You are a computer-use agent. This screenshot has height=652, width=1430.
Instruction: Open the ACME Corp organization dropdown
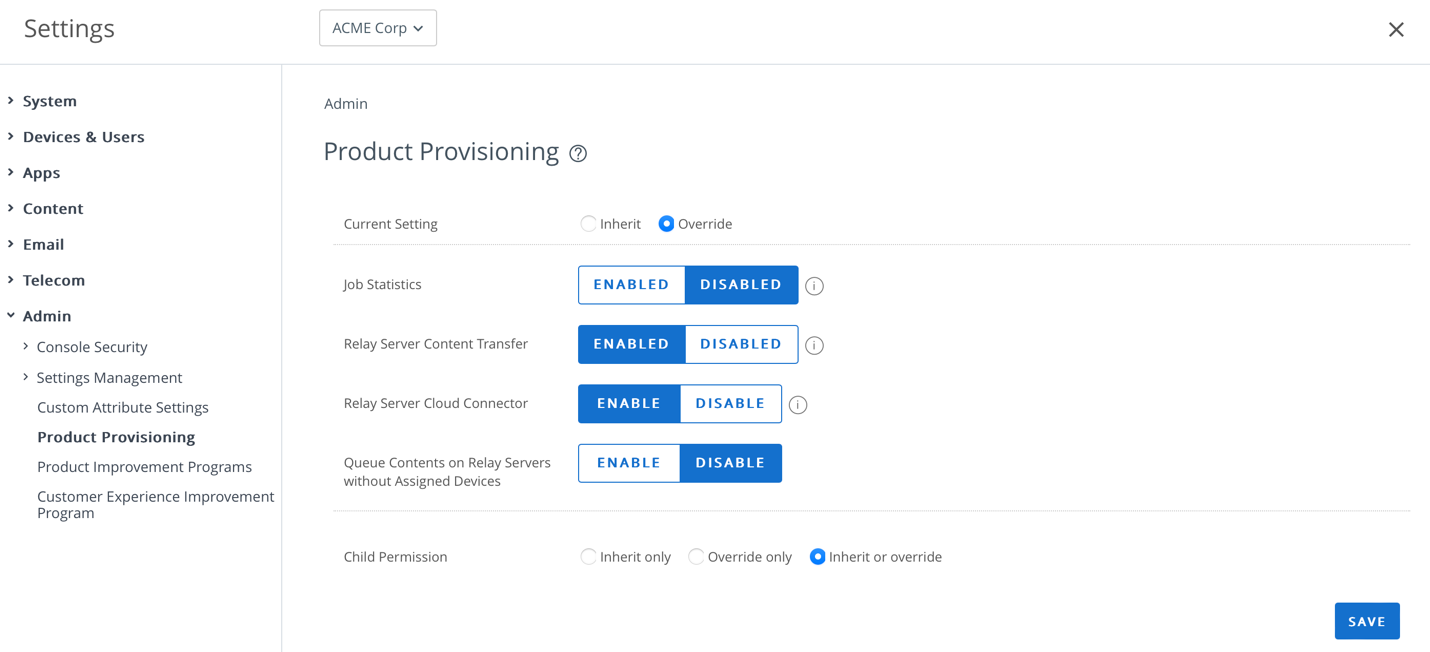(x=378, y=28)
